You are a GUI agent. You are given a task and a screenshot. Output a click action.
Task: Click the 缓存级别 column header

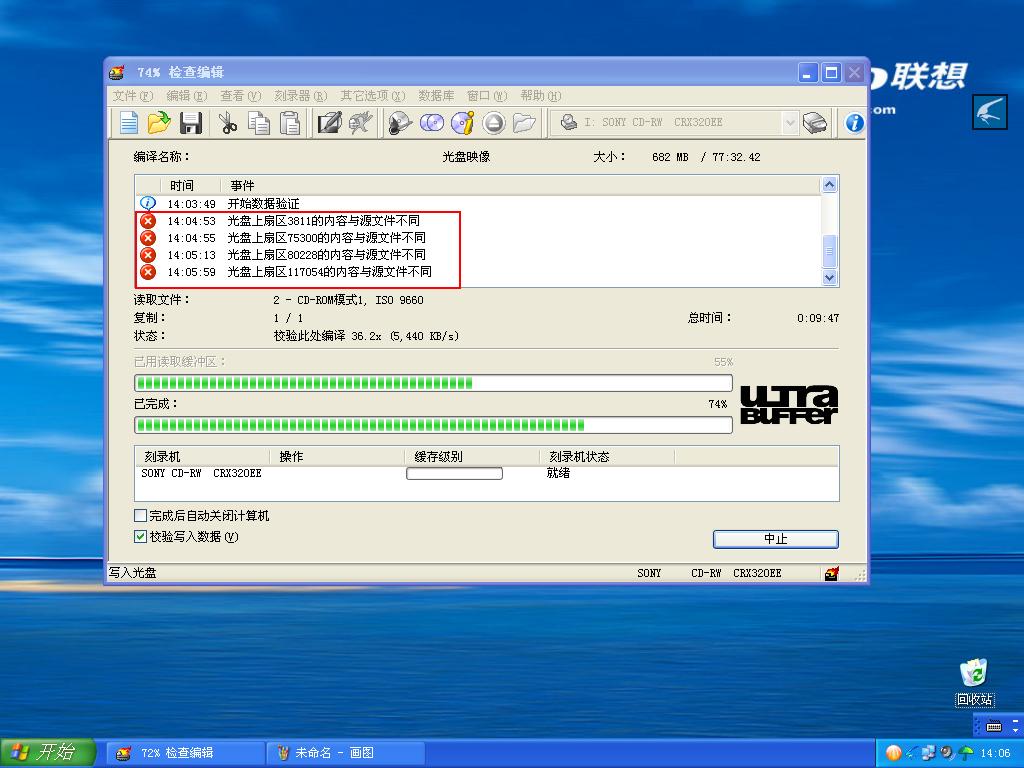point(472,456)
